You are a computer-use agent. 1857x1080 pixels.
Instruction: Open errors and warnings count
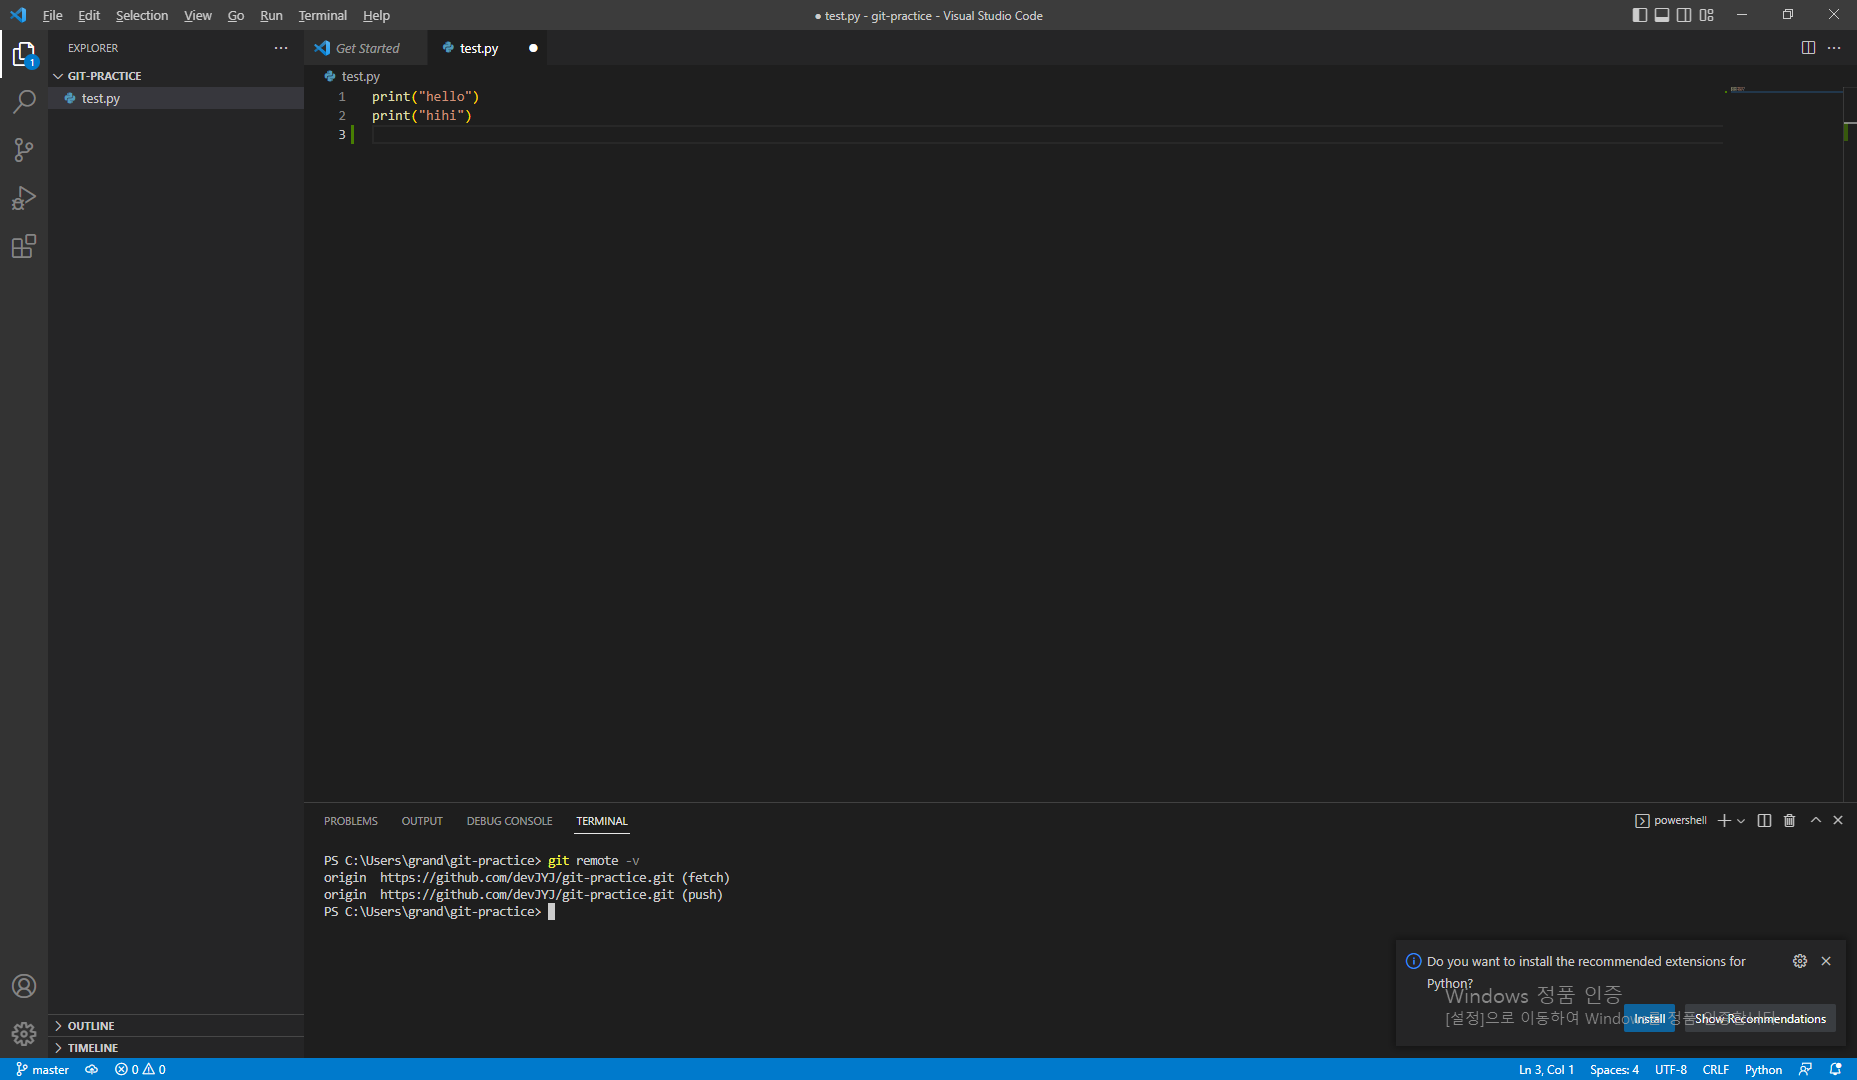click(140, 1069)
